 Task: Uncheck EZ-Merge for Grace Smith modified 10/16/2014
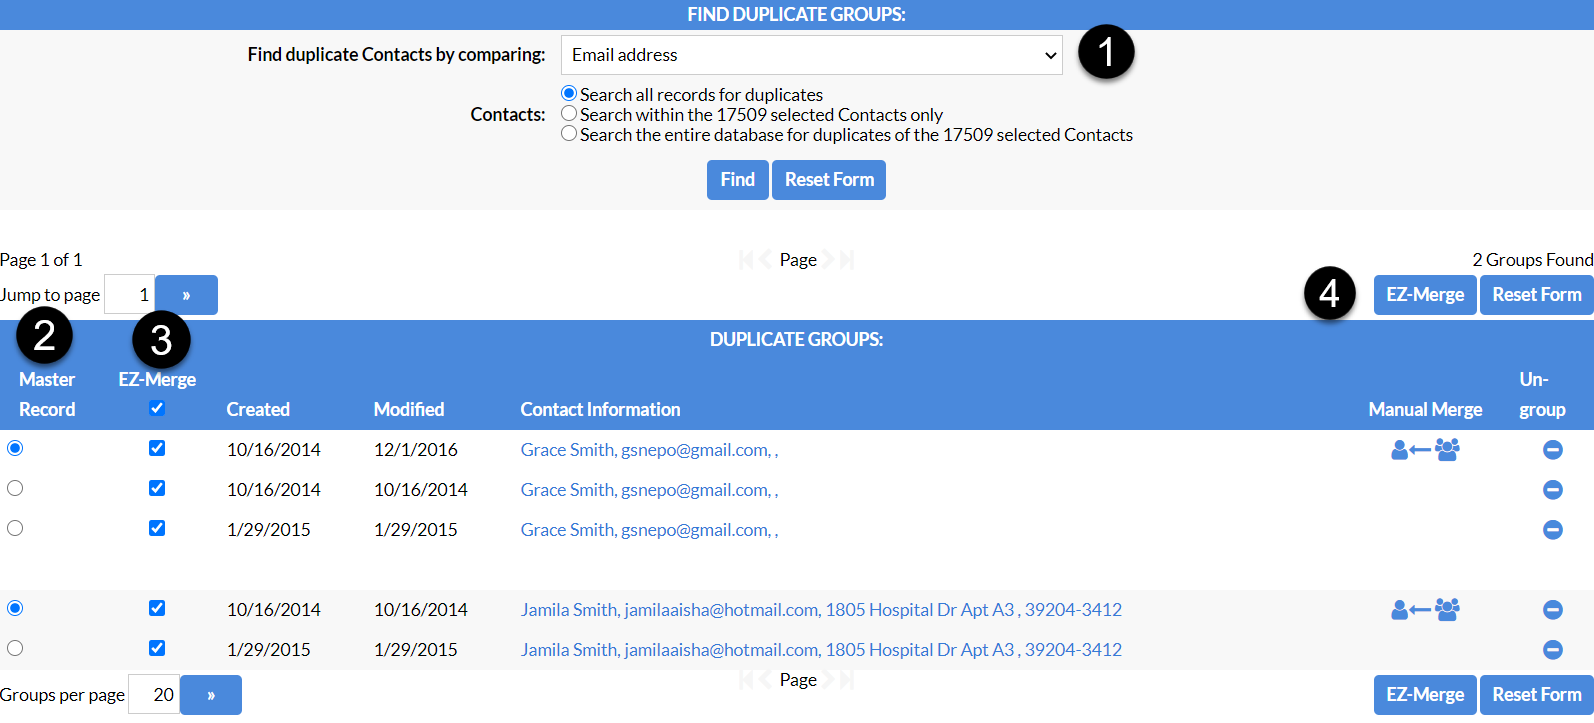157,488
